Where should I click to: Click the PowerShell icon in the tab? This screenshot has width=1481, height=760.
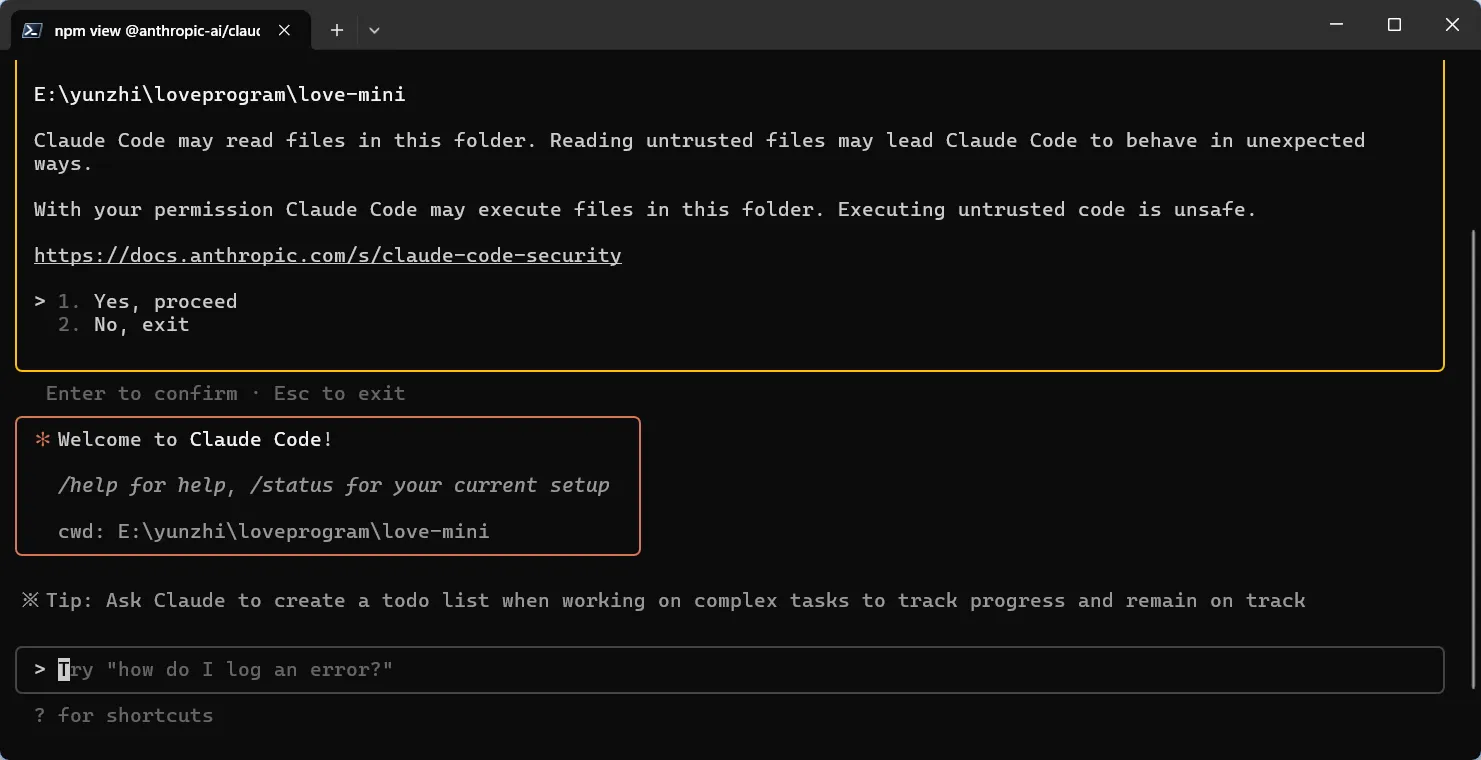tap(32, 30)
